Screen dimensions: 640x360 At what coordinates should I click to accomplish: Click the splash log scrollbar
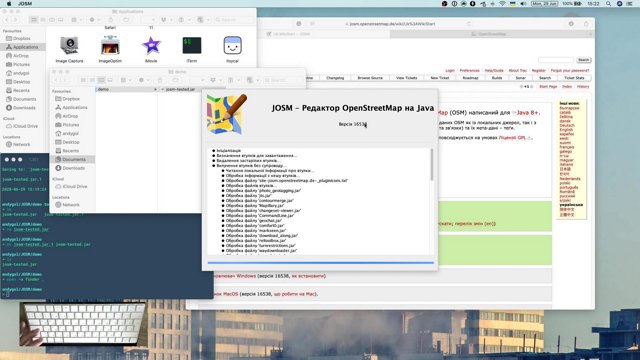pos(432,164)
